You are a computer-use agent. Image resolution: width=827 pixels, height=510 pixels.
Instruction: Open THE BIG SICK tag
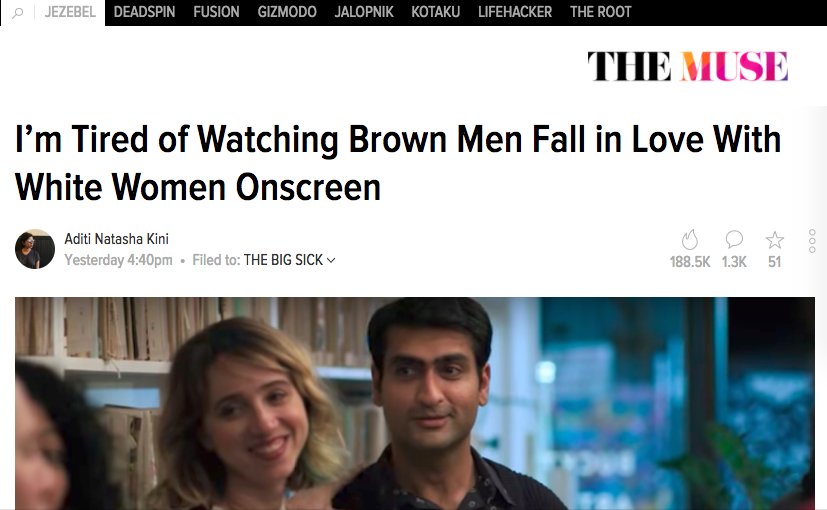283,260
